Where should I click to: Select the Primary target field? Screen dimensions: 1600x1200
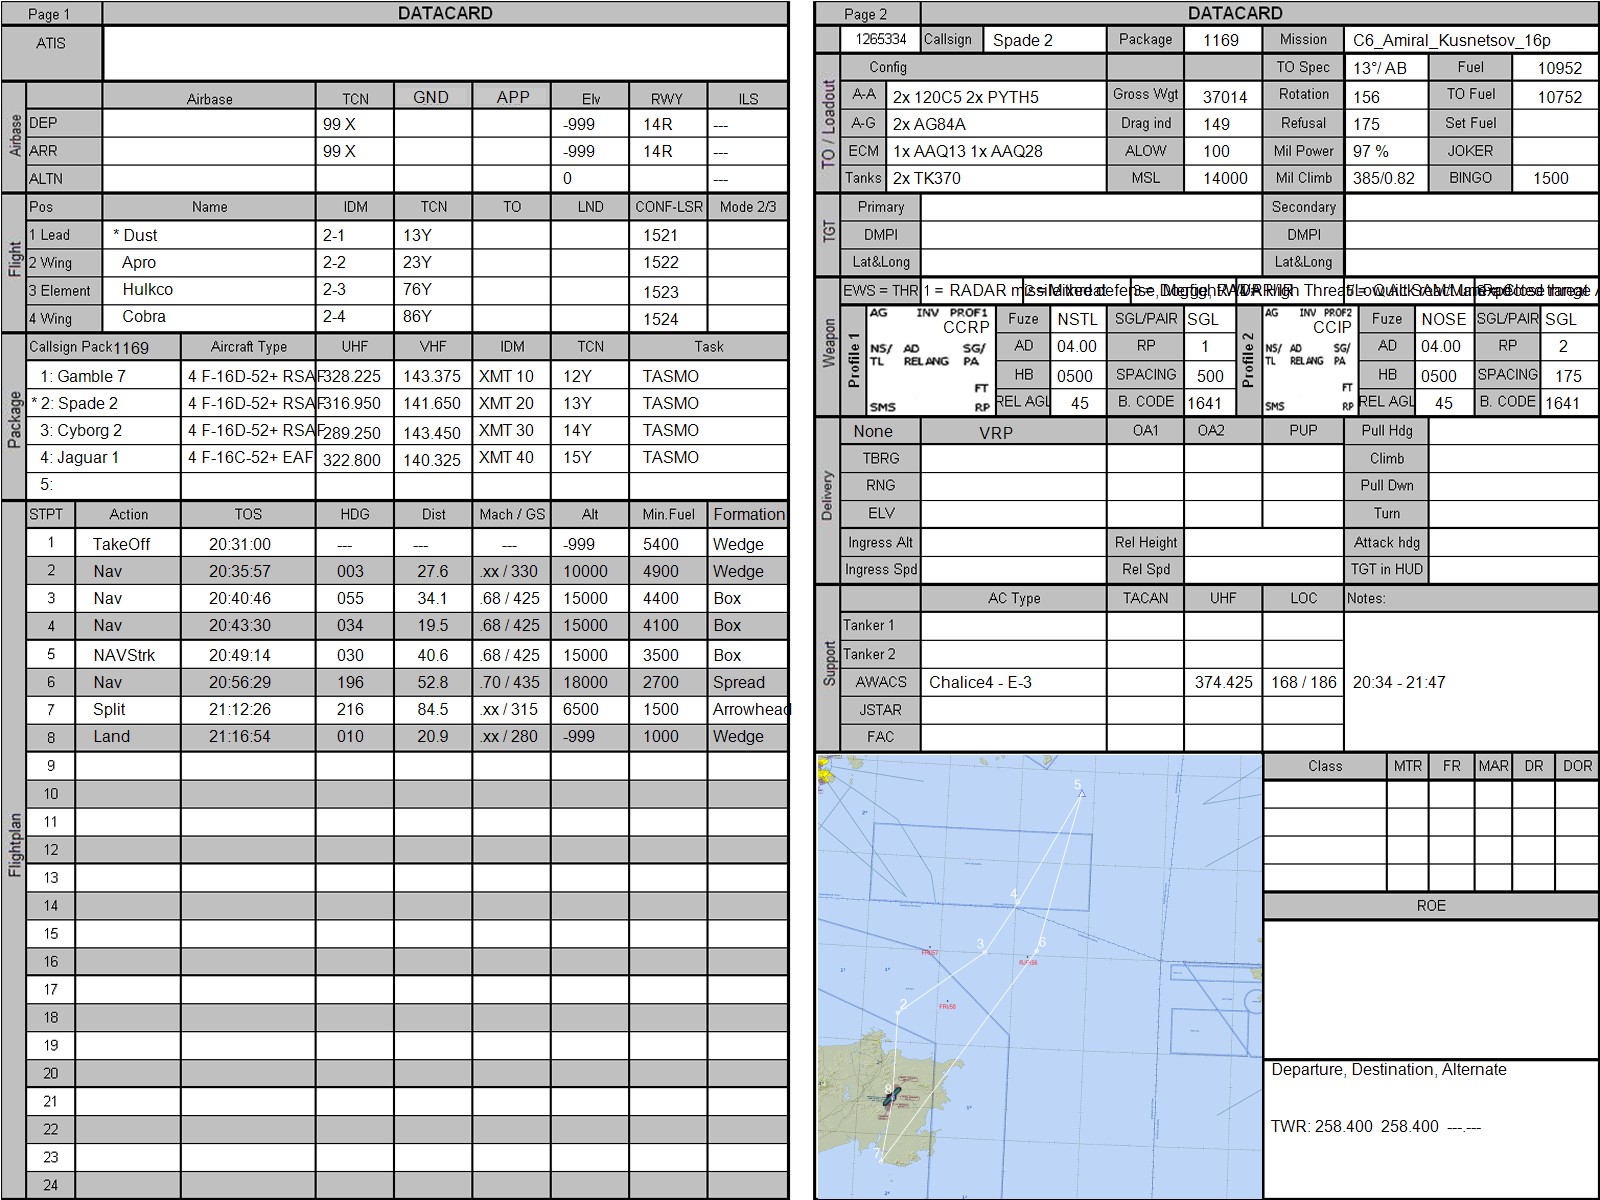(x=1090, y=207)
